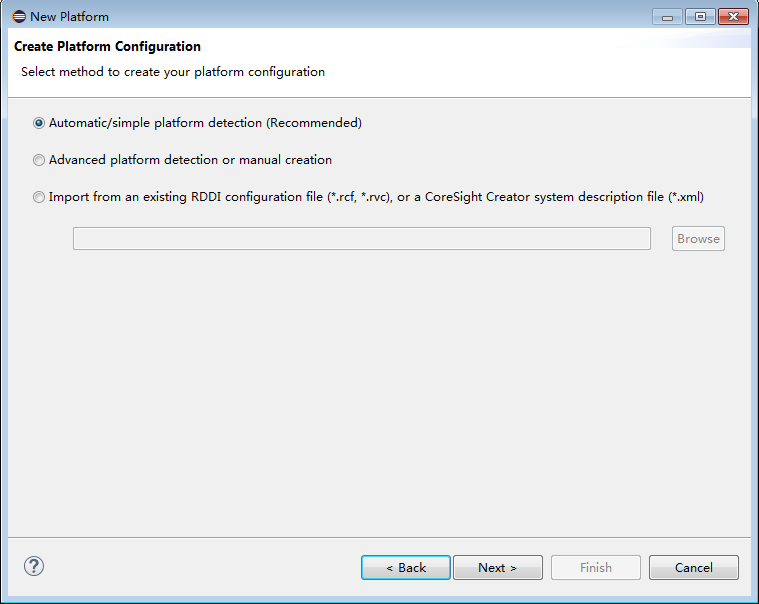Go back with the < Back button
759x604 pixels.
click(406, 567)
